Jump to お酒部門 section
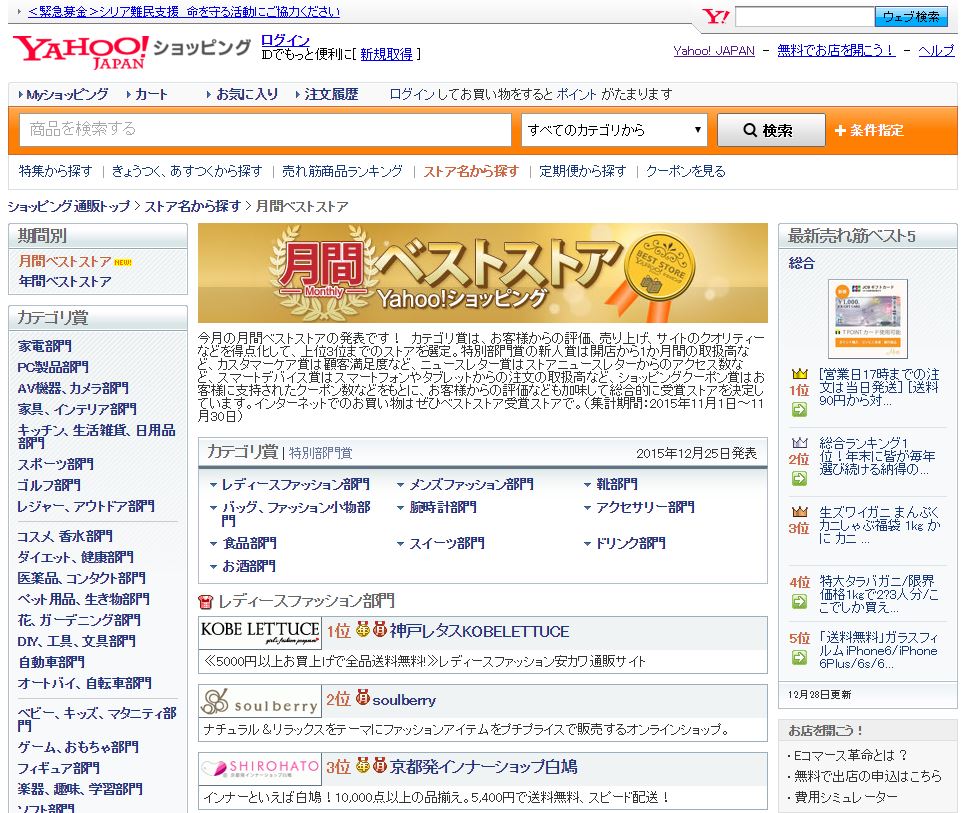 click(x=249, y=566)
